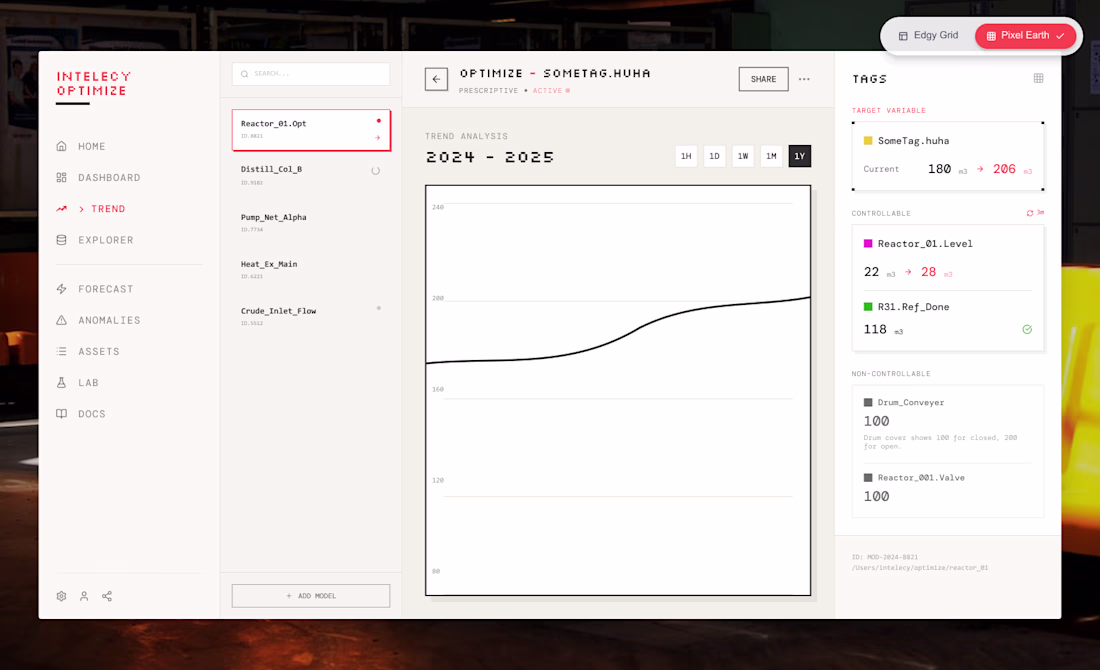The image size is (1100, 670).
Task: Click the Explorer database icon
Action: click(x=62, y=240)
